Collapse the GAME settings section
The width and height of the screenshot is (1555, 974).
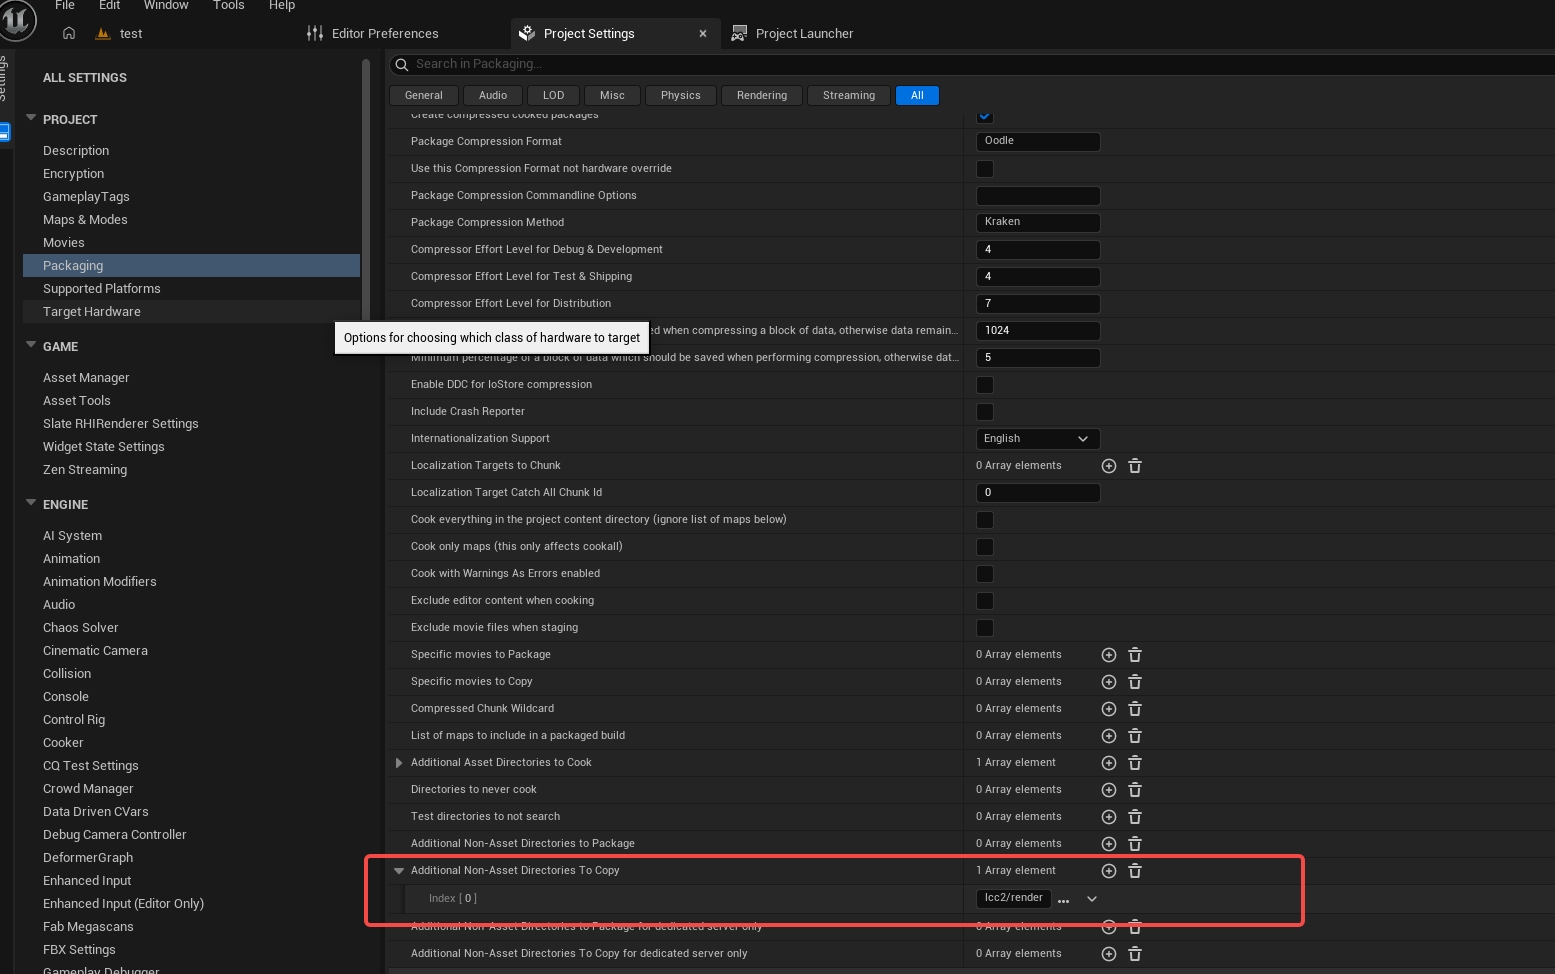pos(31,345)
